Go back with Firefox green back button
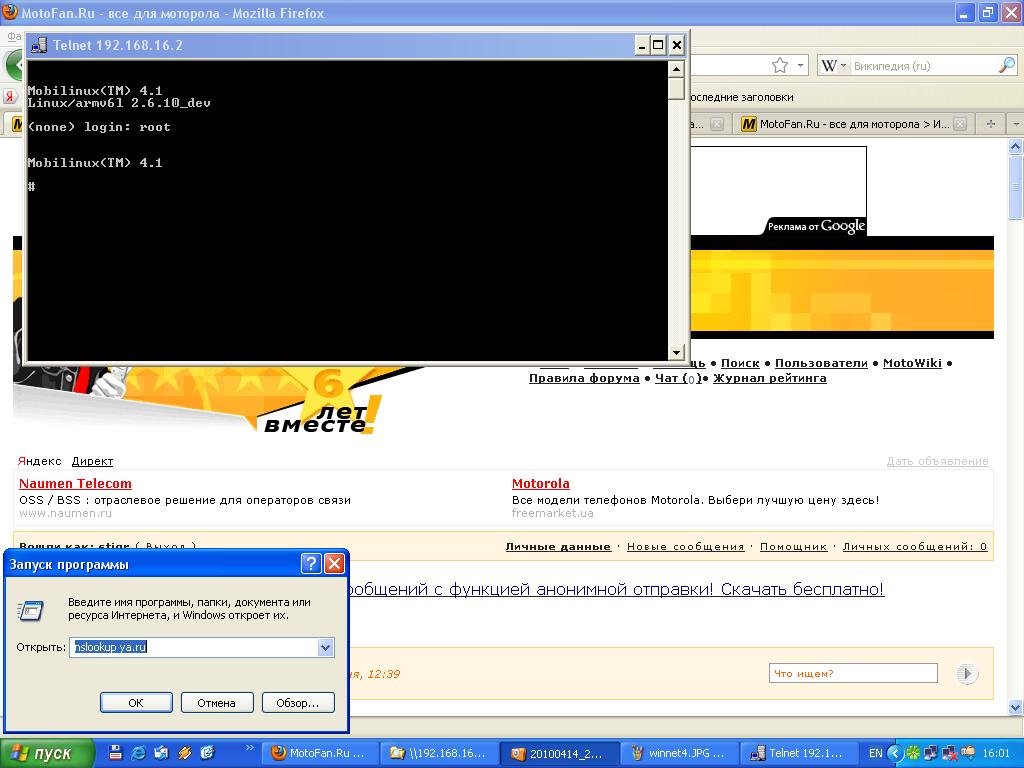 (x=13, y=65)
